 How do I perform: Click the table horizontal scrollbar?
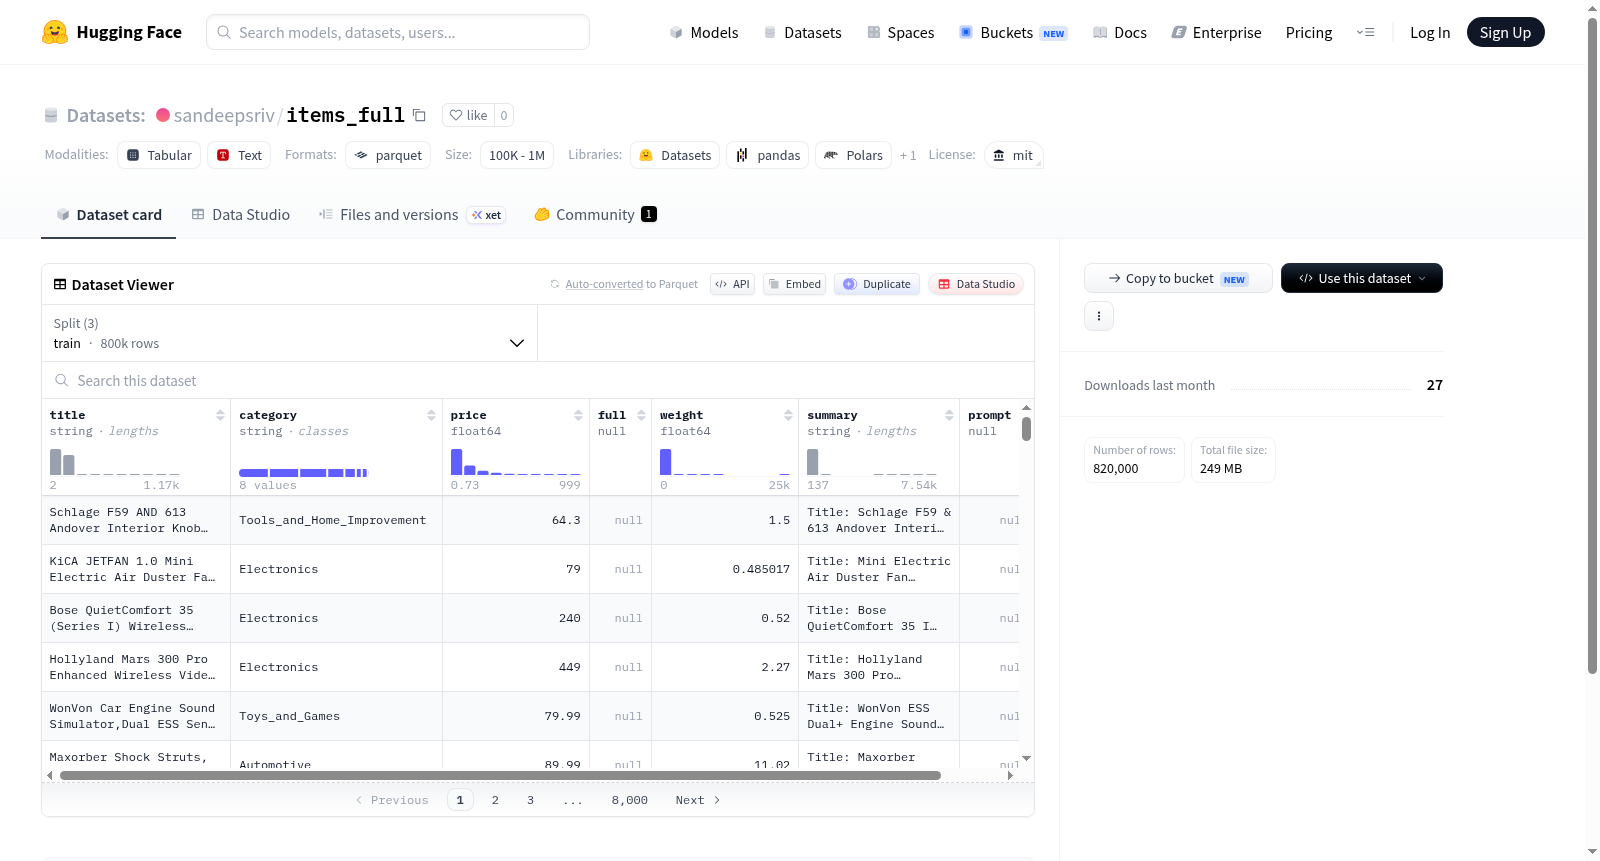(x=500, y=775)
